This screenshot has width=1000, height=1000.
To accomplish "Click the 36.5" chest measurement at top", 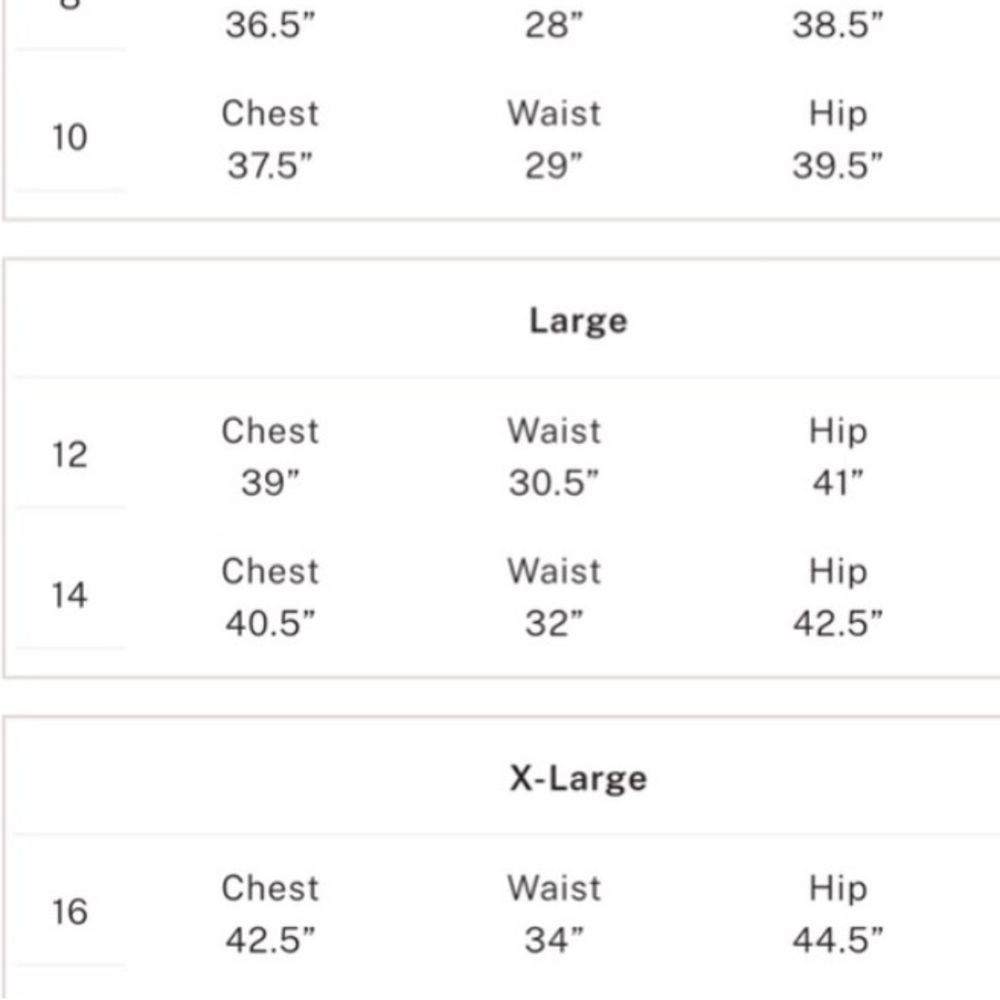I will 270,26.
